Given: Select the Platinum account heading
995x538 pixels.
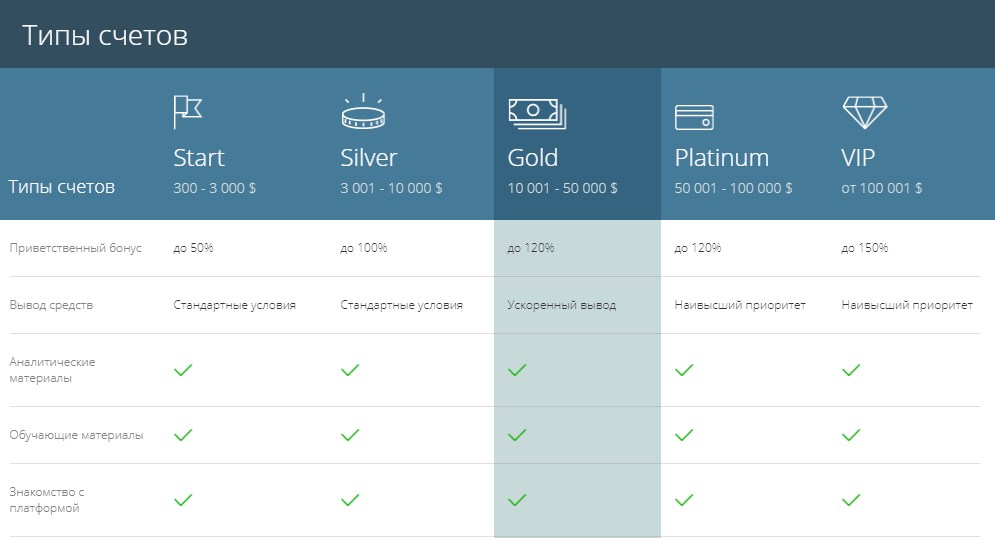Looking at the screenshot, I should [722, 157].
